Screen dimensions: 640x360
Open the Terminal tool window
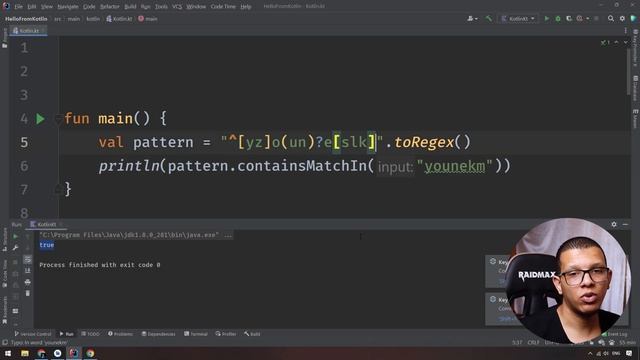pyautogui.click(x=196, y=334)
